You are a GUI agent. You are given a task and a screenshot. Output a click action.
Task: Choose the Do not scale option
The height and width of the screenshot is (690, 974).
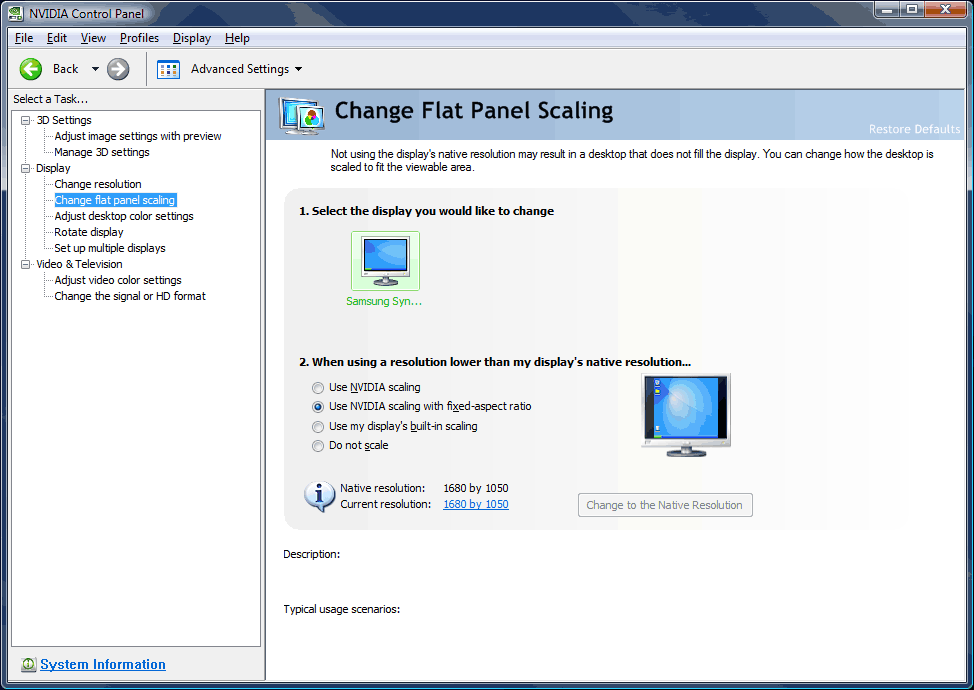point(318,446)
